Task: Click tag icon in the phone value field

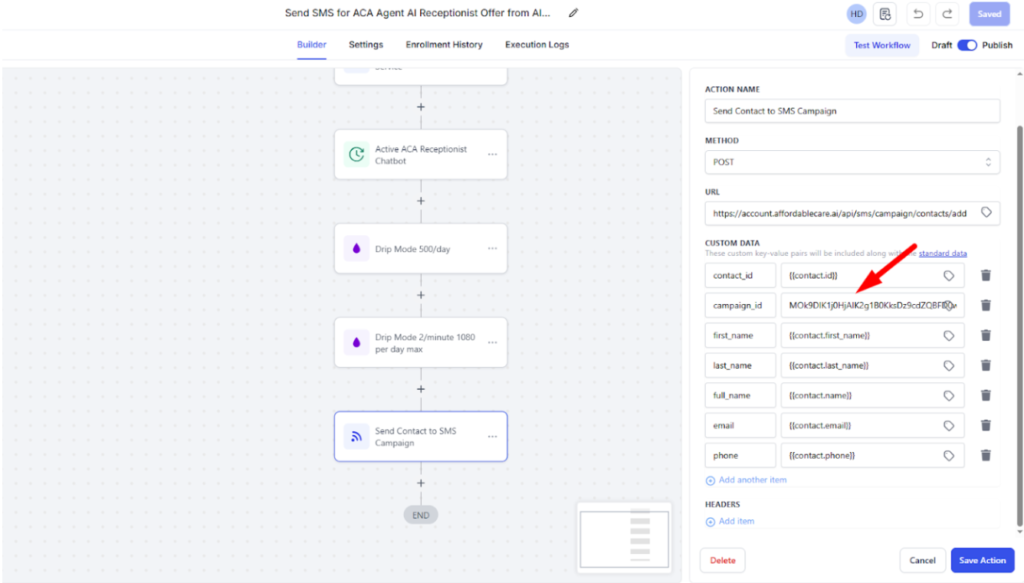Action: (949, 455)
